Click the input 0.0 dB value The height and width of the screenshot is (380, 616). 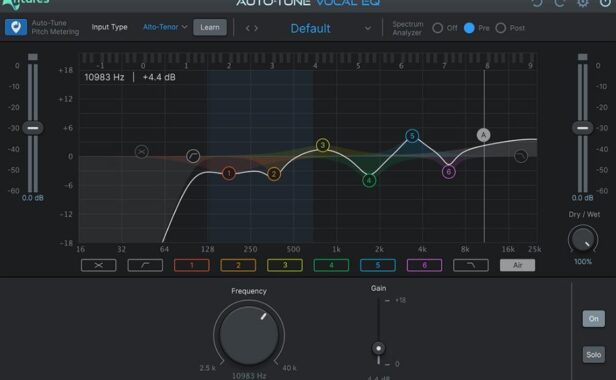(33, 198)
